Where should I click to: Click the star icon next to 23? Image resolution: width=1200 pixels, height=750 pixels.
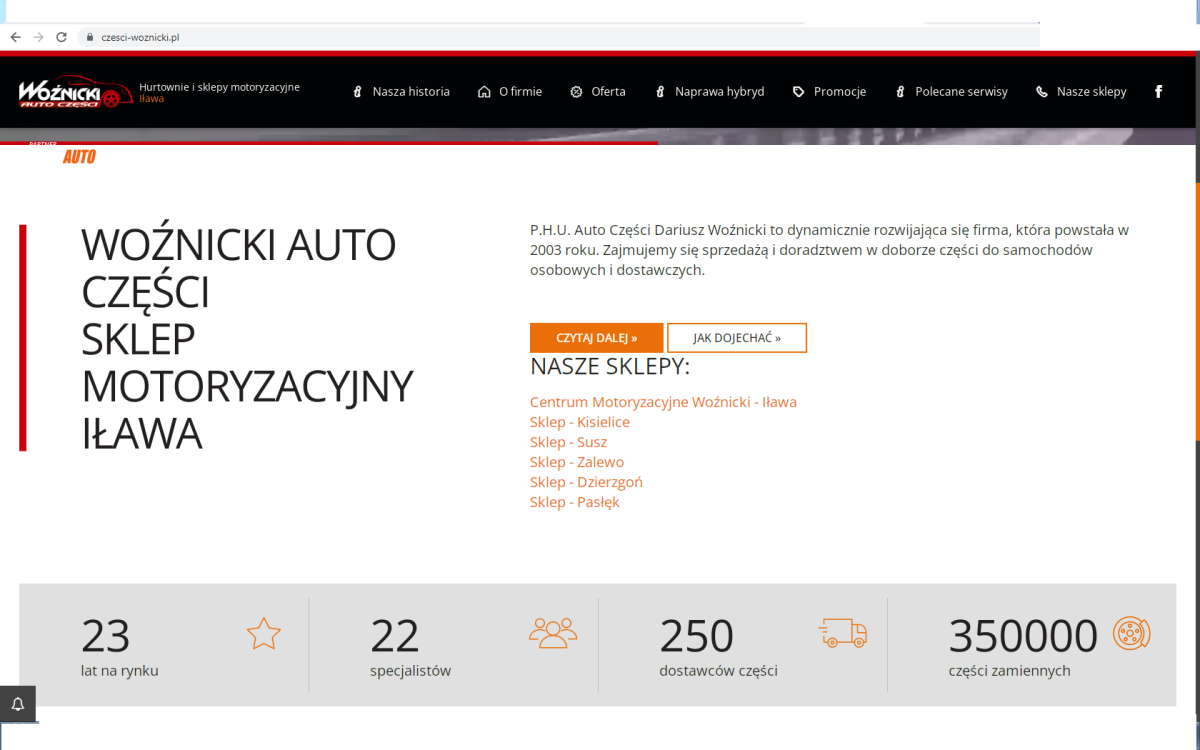point(264,633)
